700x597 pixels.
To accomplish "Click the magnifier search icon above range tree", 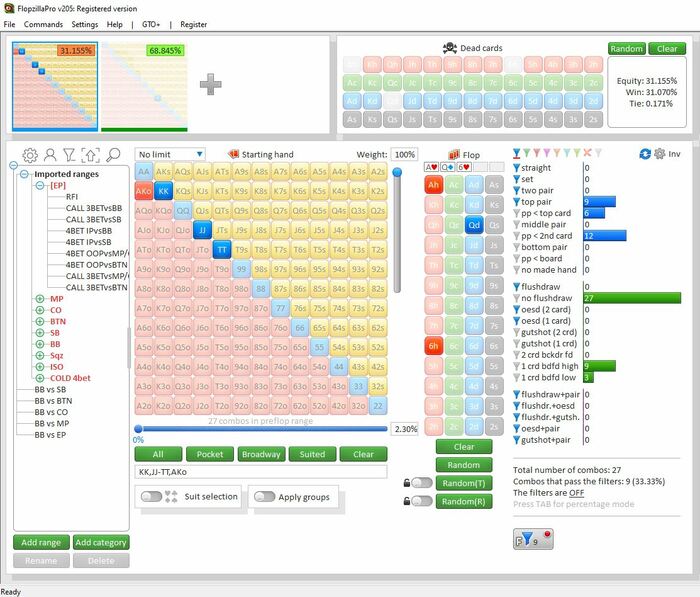I will coord(113,155).
